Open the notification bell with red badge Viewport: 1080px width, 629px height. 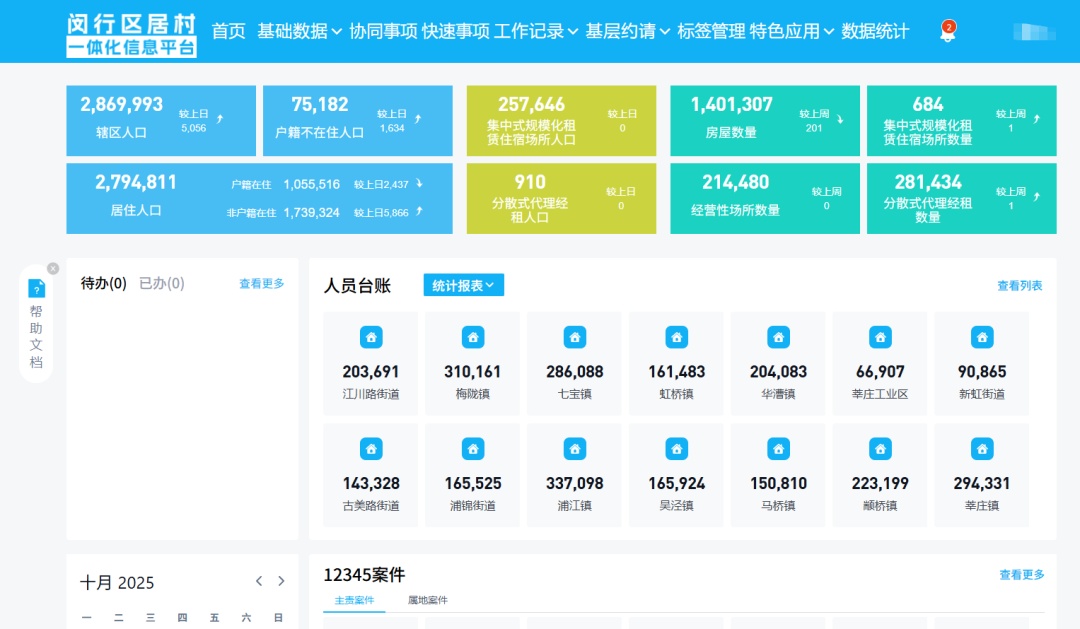point(947,32)
